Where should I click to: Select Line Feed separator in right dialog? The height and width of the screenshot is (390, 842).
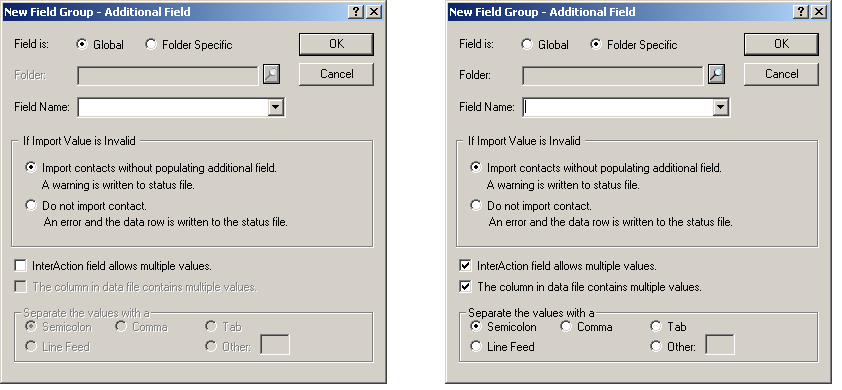[476, 346]
